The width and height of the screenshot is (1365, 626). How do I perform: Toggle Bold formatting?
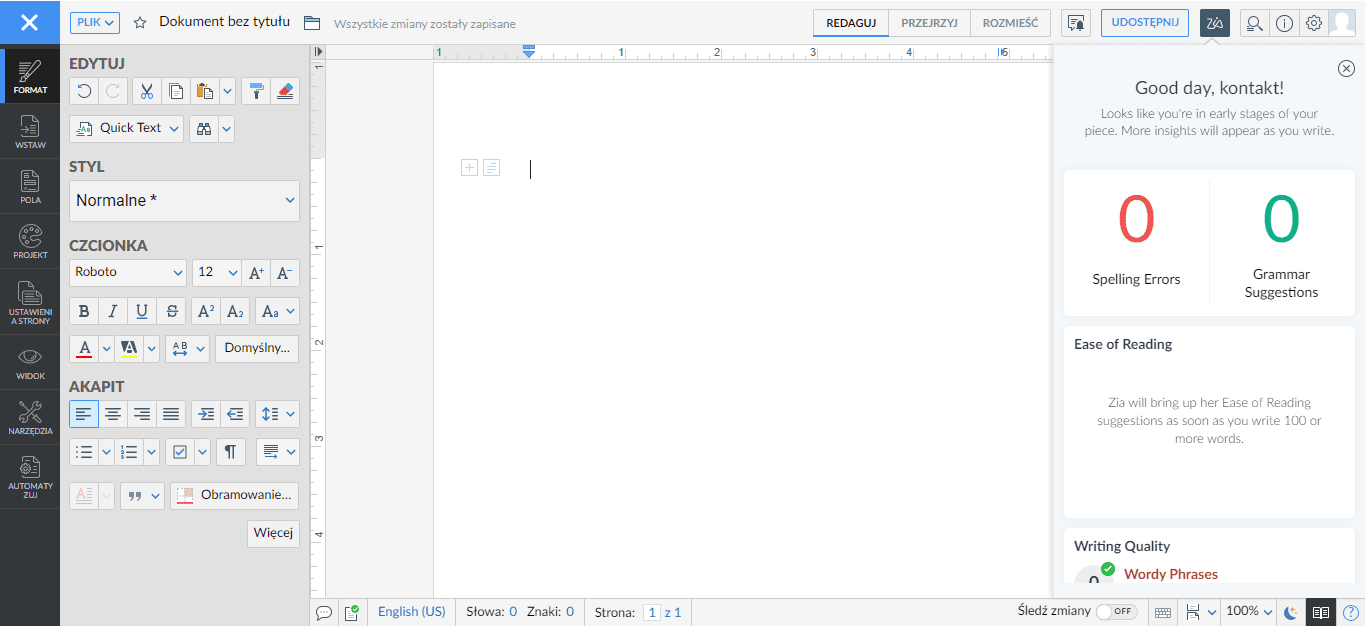84,312
